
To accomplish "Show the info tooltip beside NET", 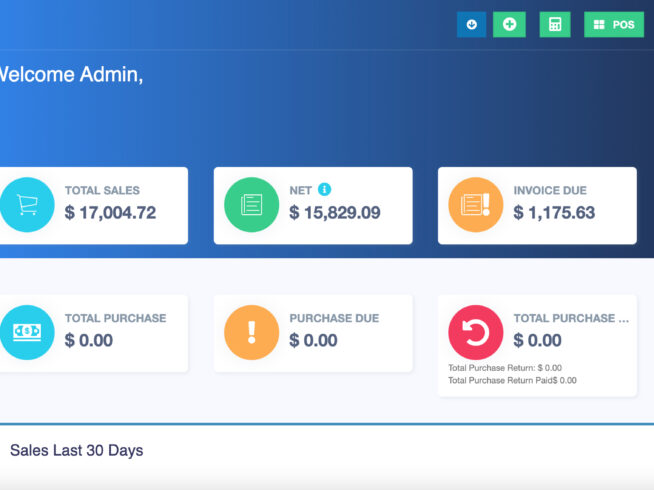I will [324, 189].
